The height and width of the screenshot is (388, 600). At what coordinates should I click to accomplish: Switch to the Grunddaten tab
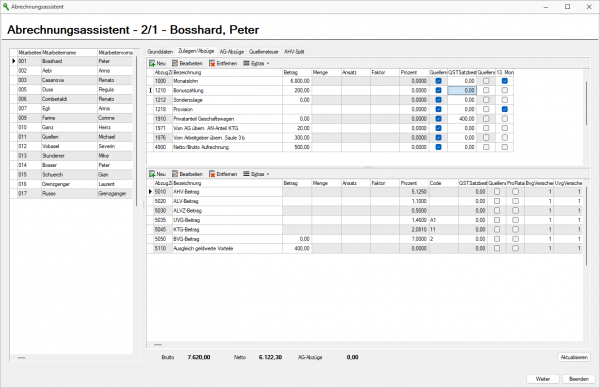click(x=160, y=52)
